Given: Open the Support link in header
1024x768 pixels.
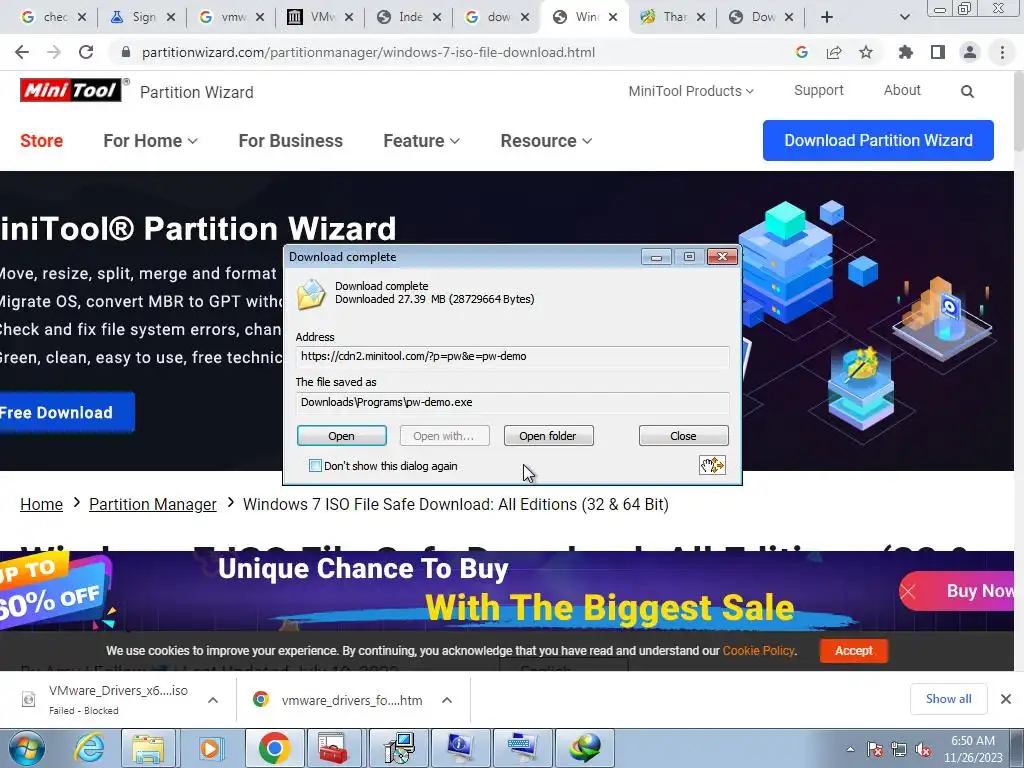Looking at the screenshot, I should pos(818,90).
